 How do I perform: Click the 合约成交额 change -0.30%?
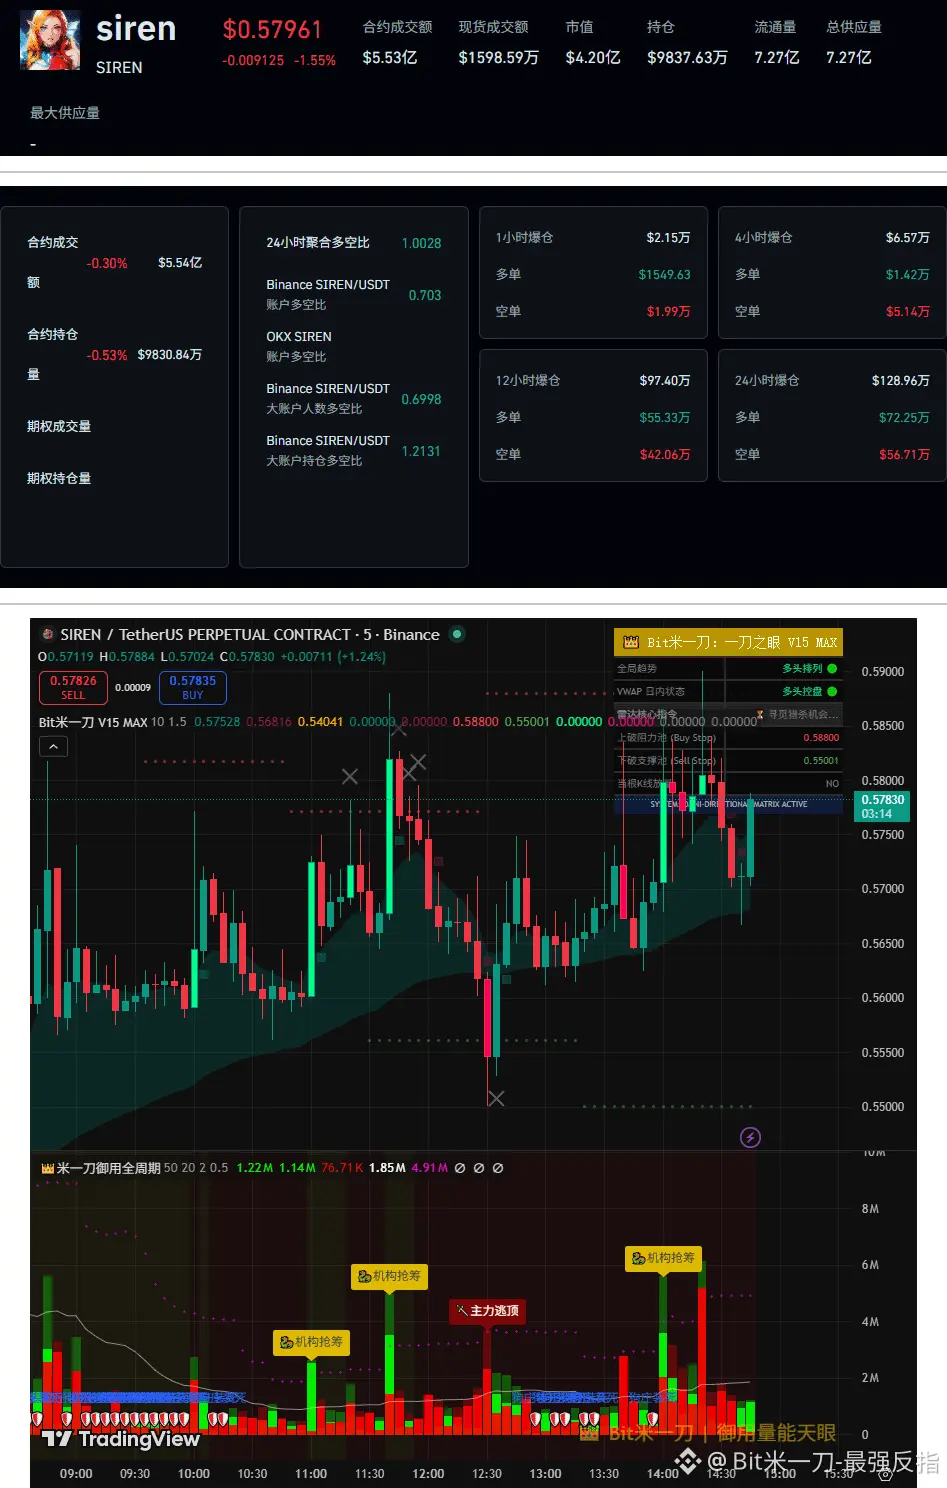point(107,263)
